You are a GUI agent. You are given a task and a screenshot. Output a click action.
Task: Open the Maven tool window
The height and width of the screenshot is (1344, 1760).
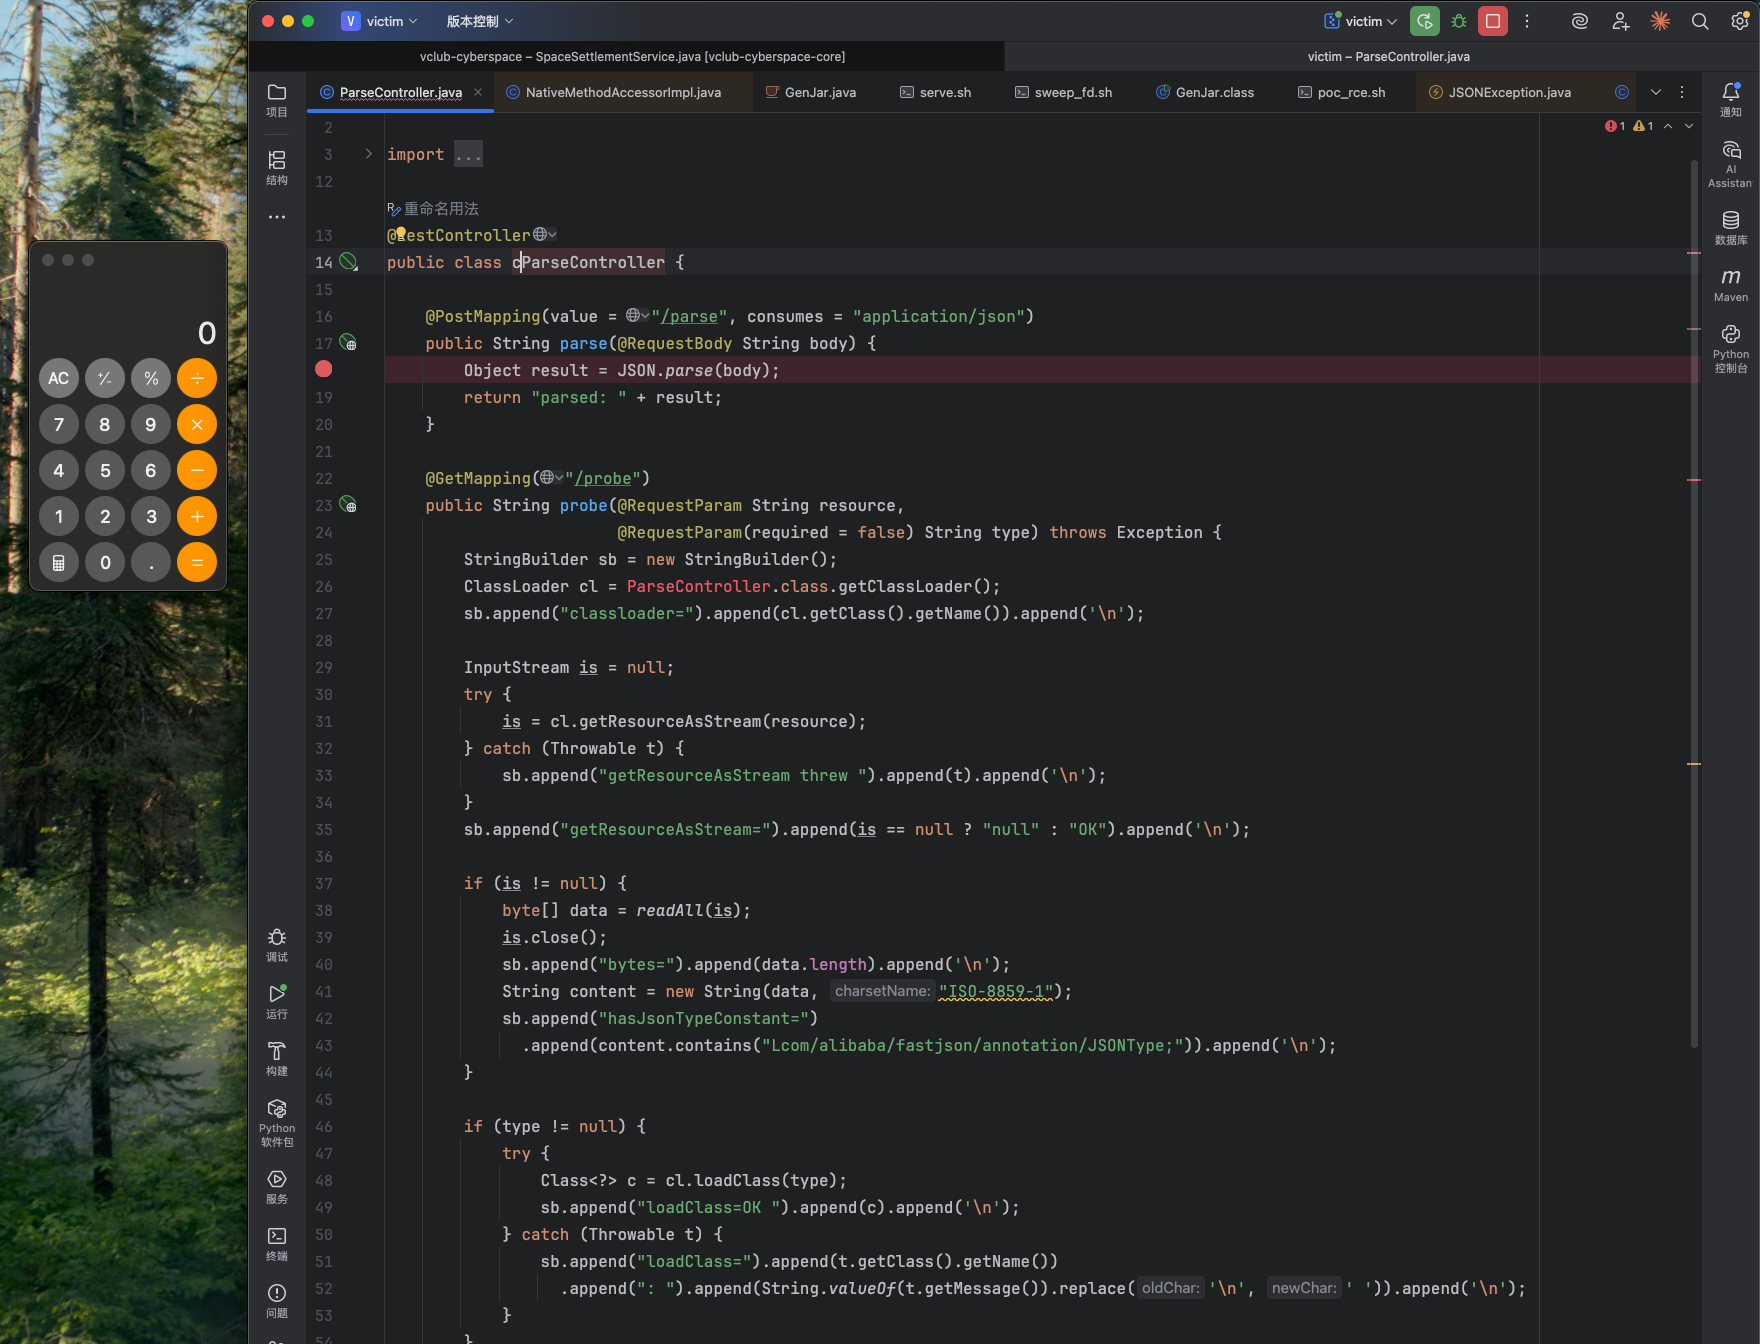(x=1731, y=284)
